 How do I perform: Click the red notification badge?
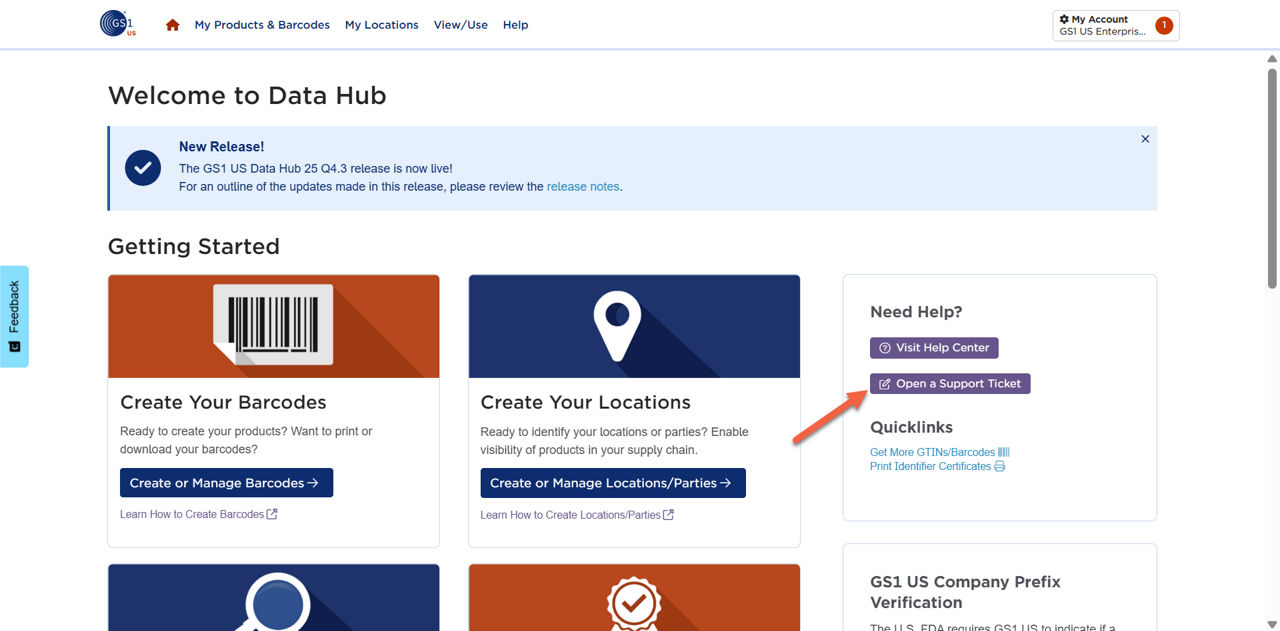tap(1163, 26)
